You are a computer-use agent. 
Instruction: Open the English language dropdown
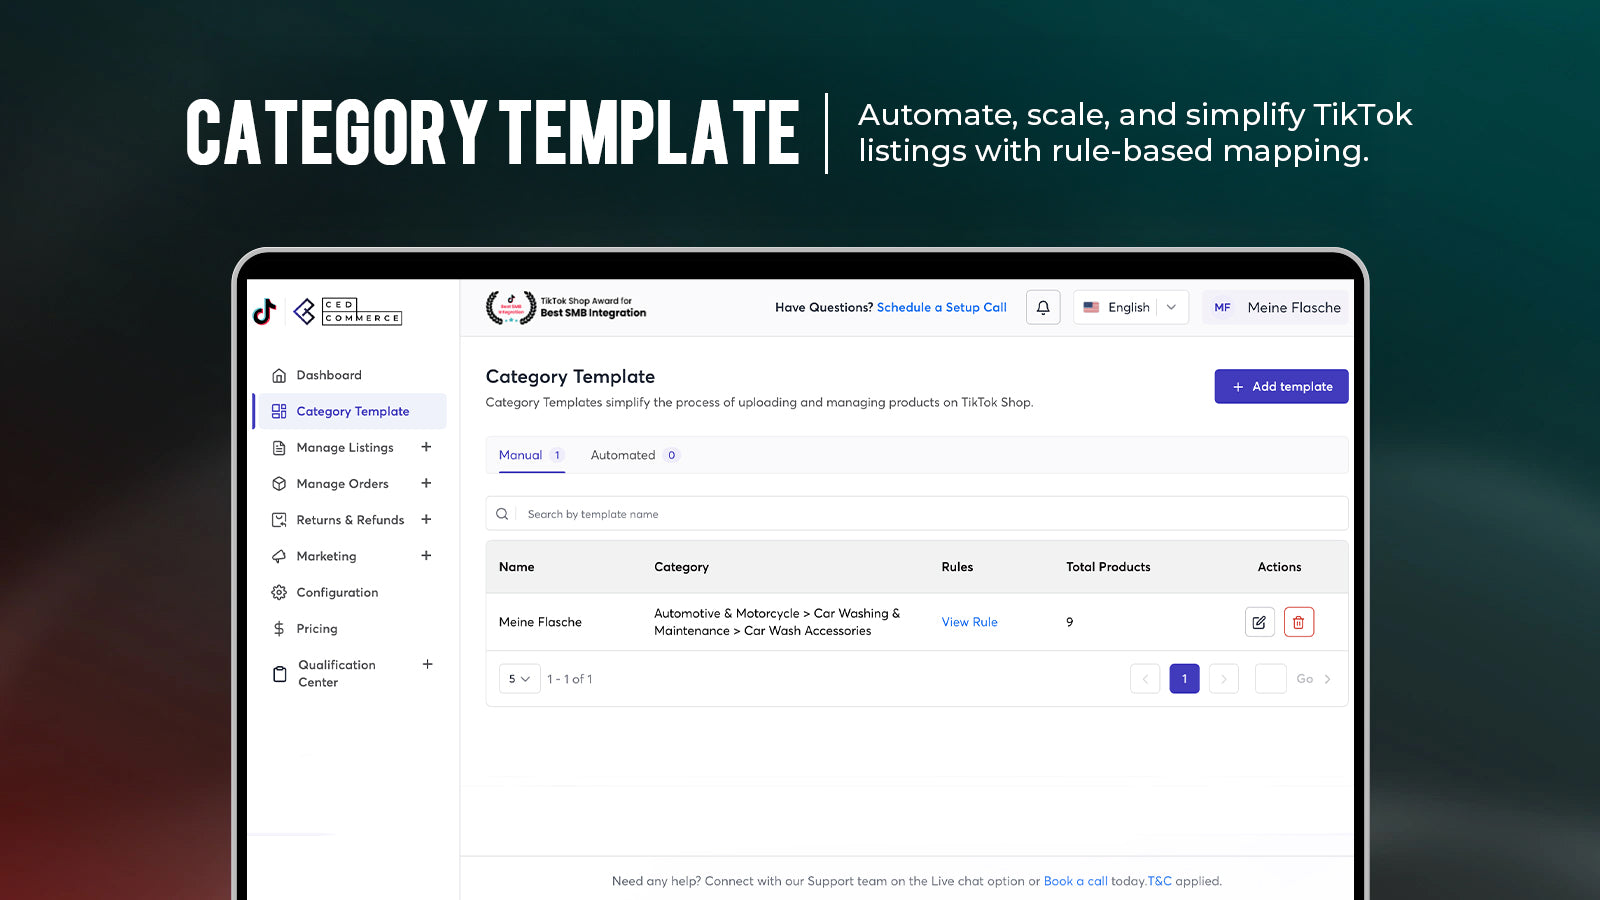(1131, 307)
